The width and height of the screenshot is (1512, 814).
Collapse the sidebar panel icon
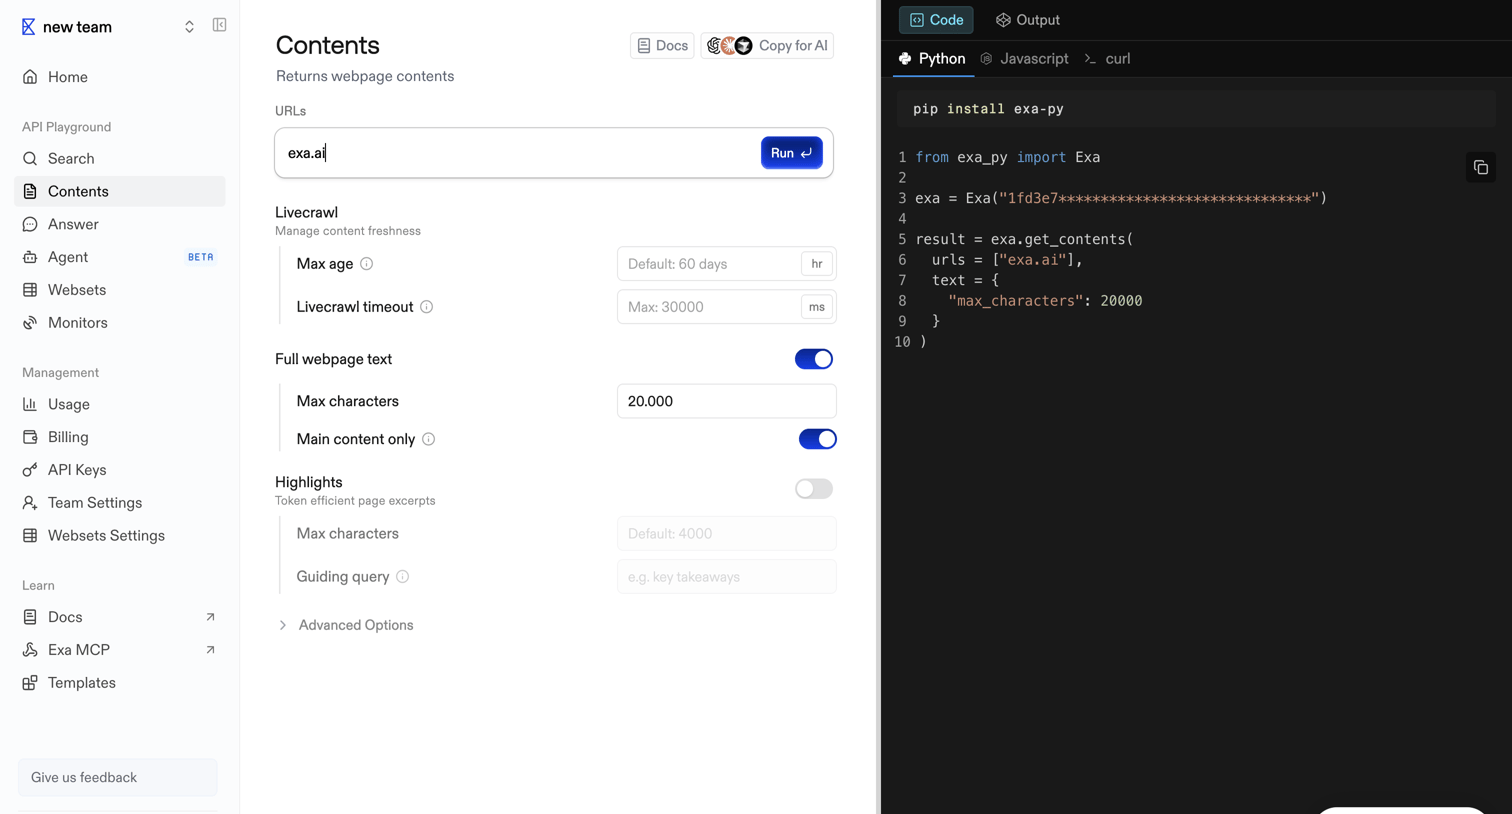[x=219, y=25]
